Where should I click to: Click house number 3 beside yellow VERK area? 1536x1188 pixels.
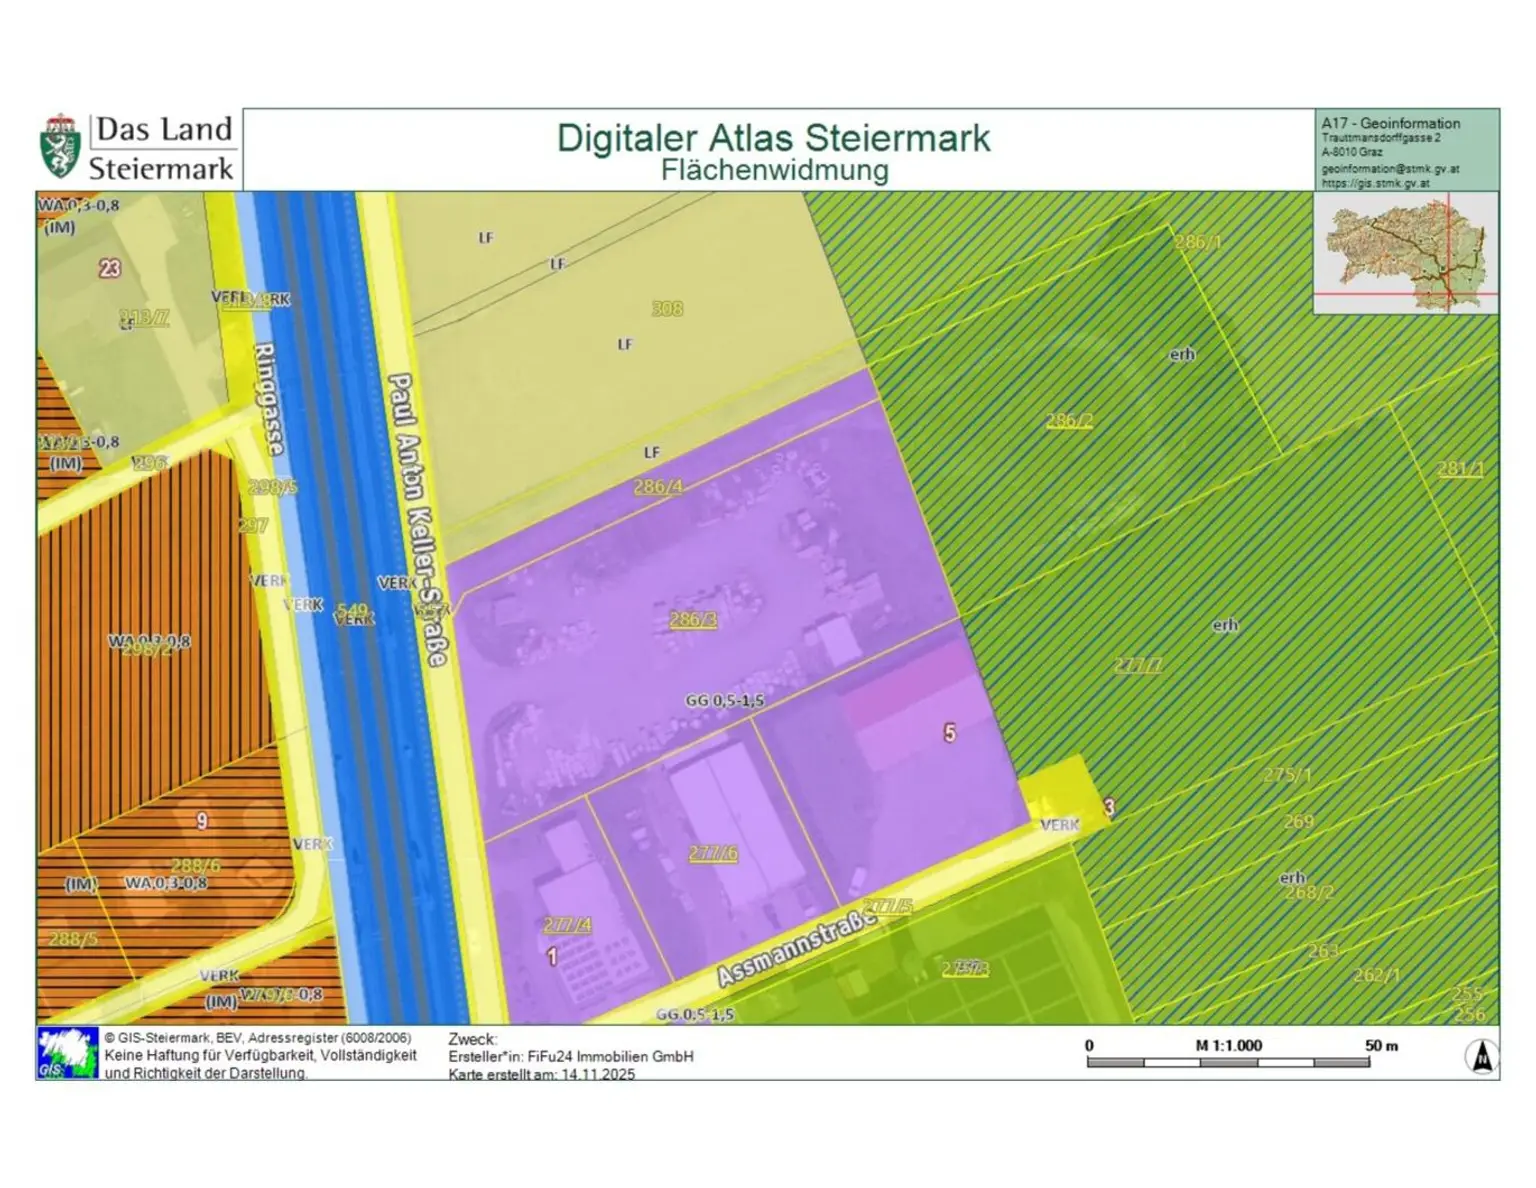point(1109,807)
